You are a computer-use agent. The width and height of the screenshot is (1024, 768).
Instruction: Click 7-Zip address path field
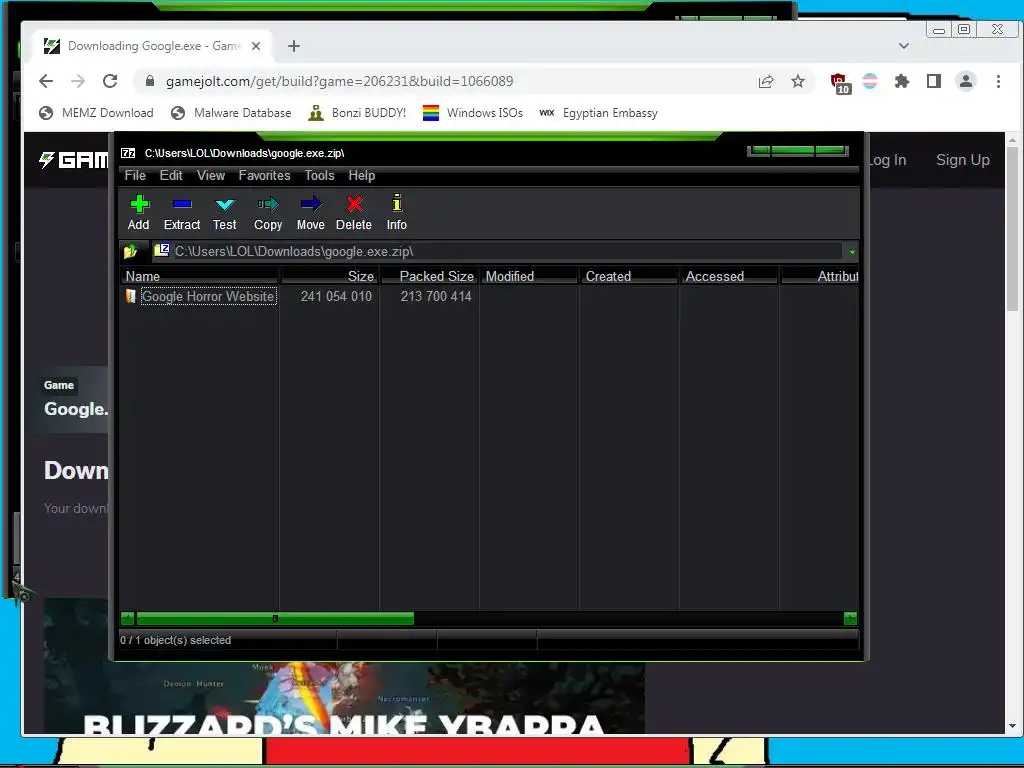click(499, 251)
